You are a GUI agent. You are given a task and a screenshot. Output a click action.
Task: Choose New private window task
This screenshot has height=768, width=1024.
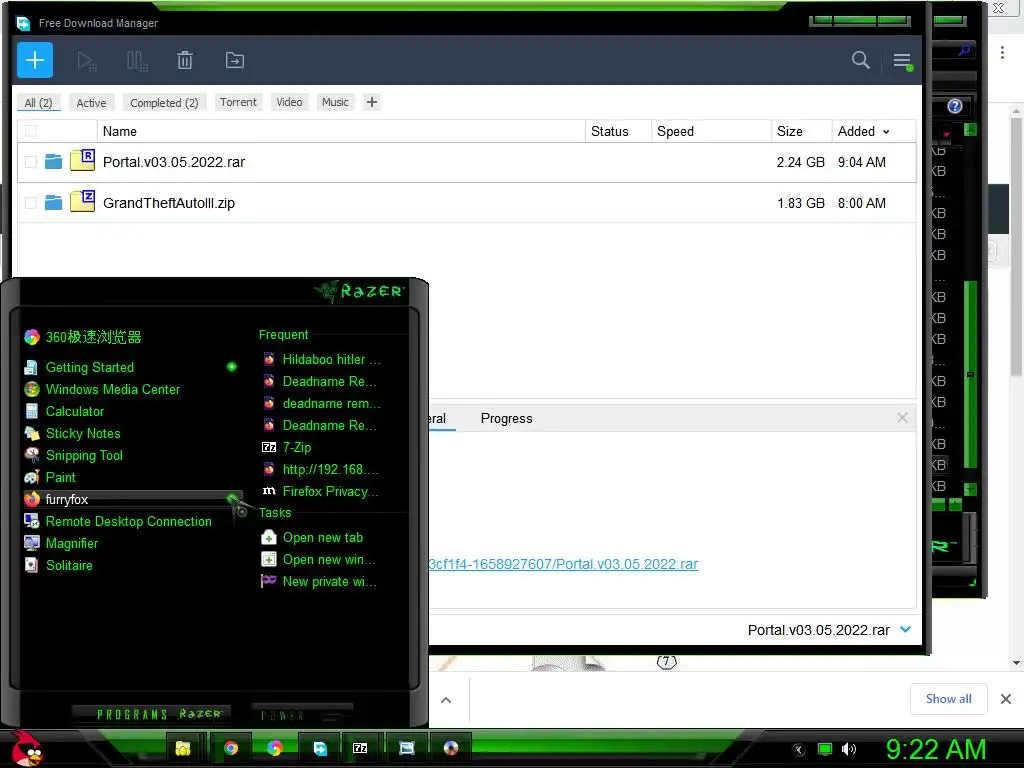(319, 581)
